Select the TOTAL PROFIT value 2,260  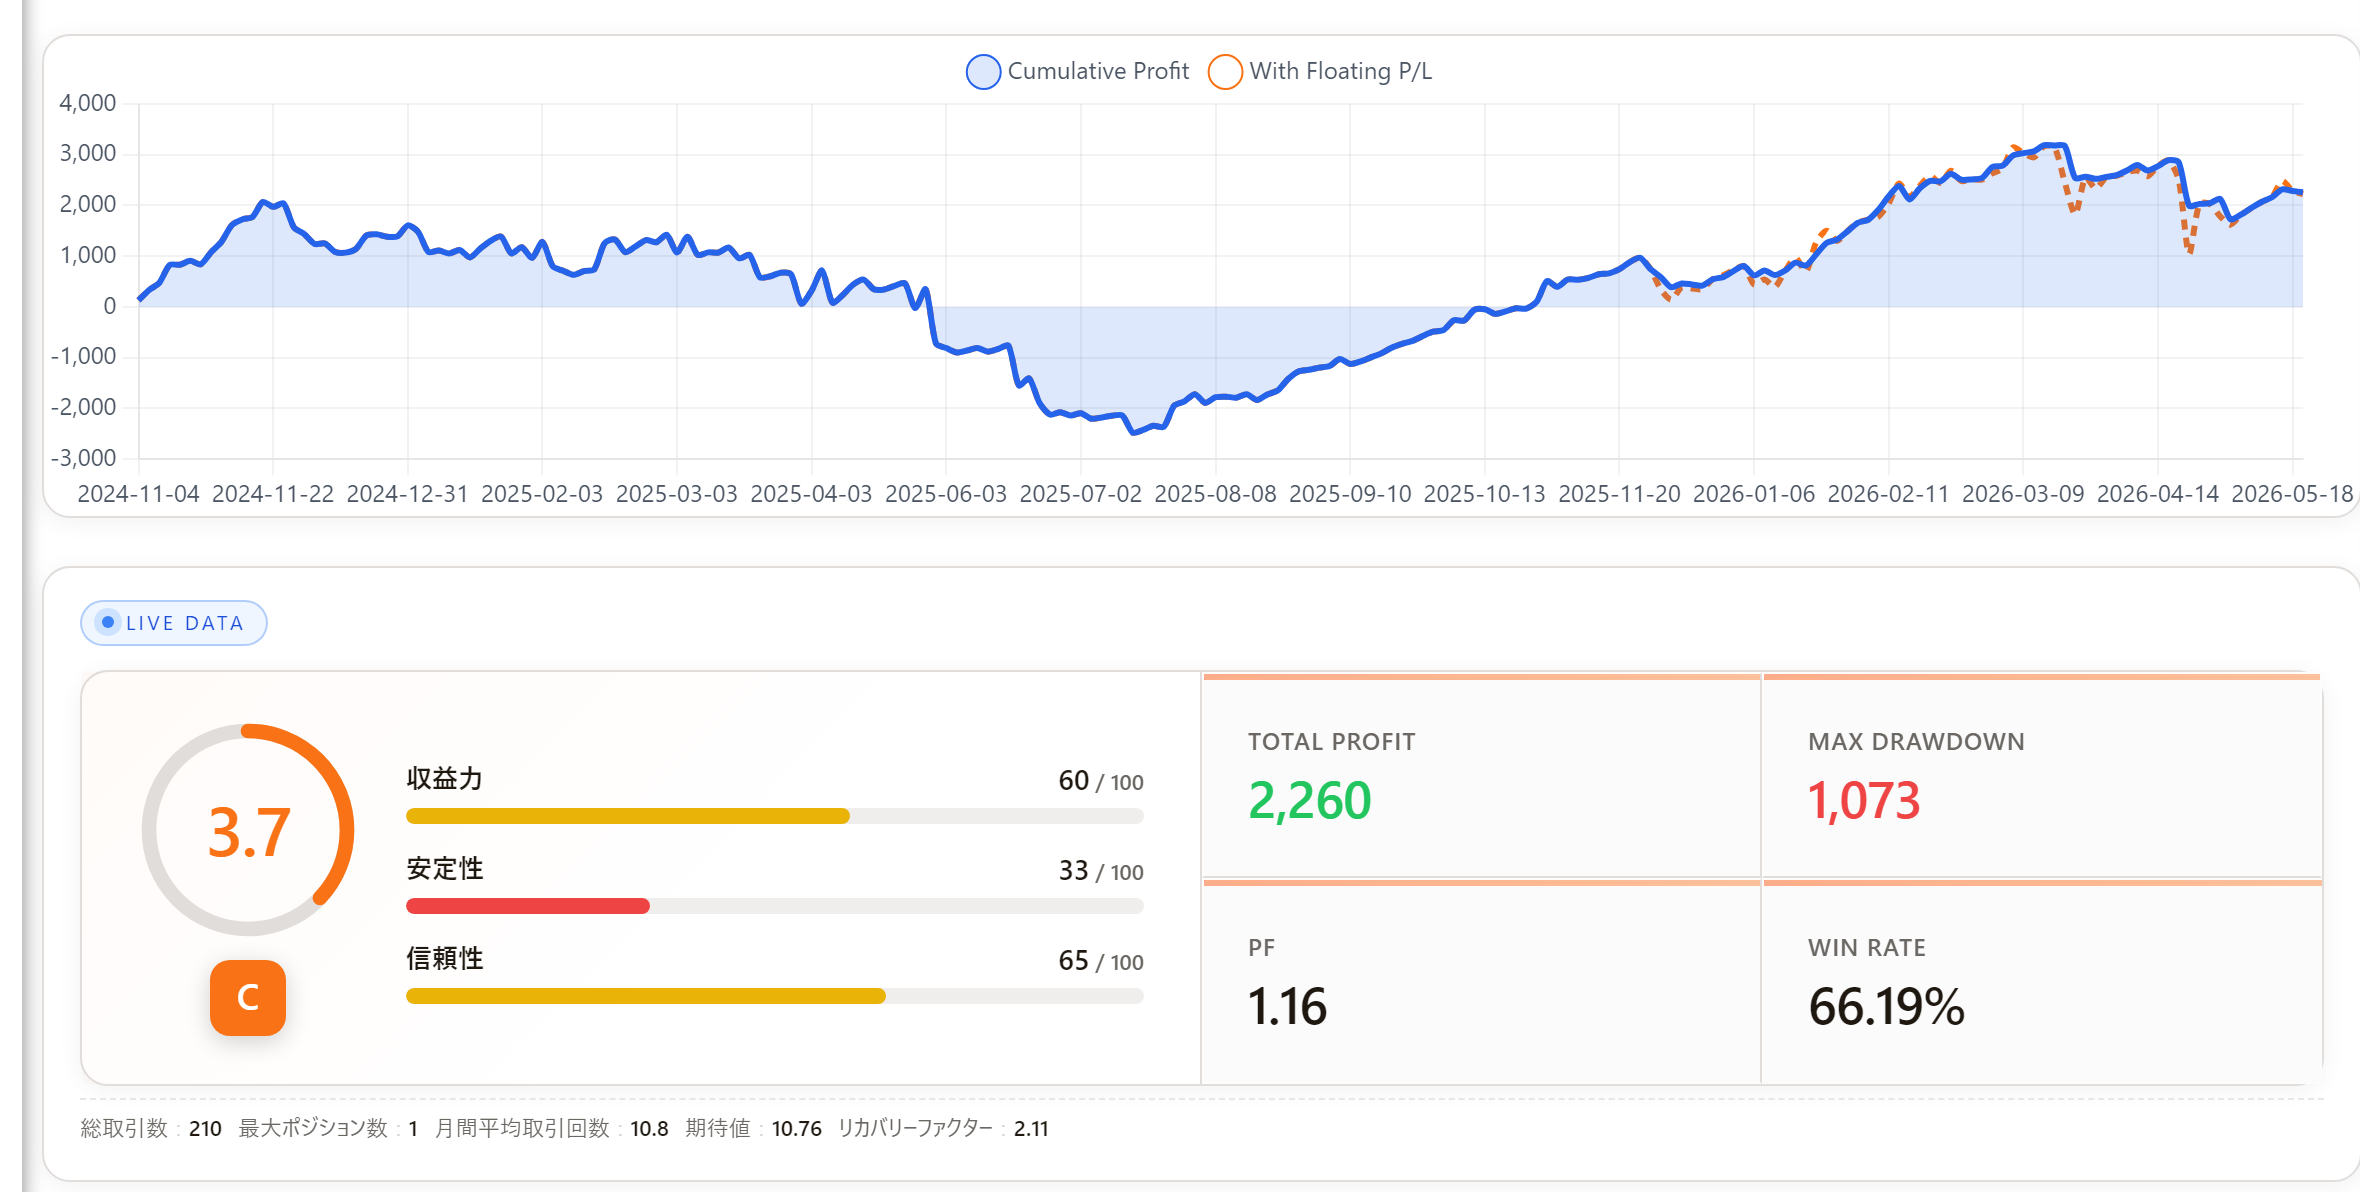tap(1310, 801)
